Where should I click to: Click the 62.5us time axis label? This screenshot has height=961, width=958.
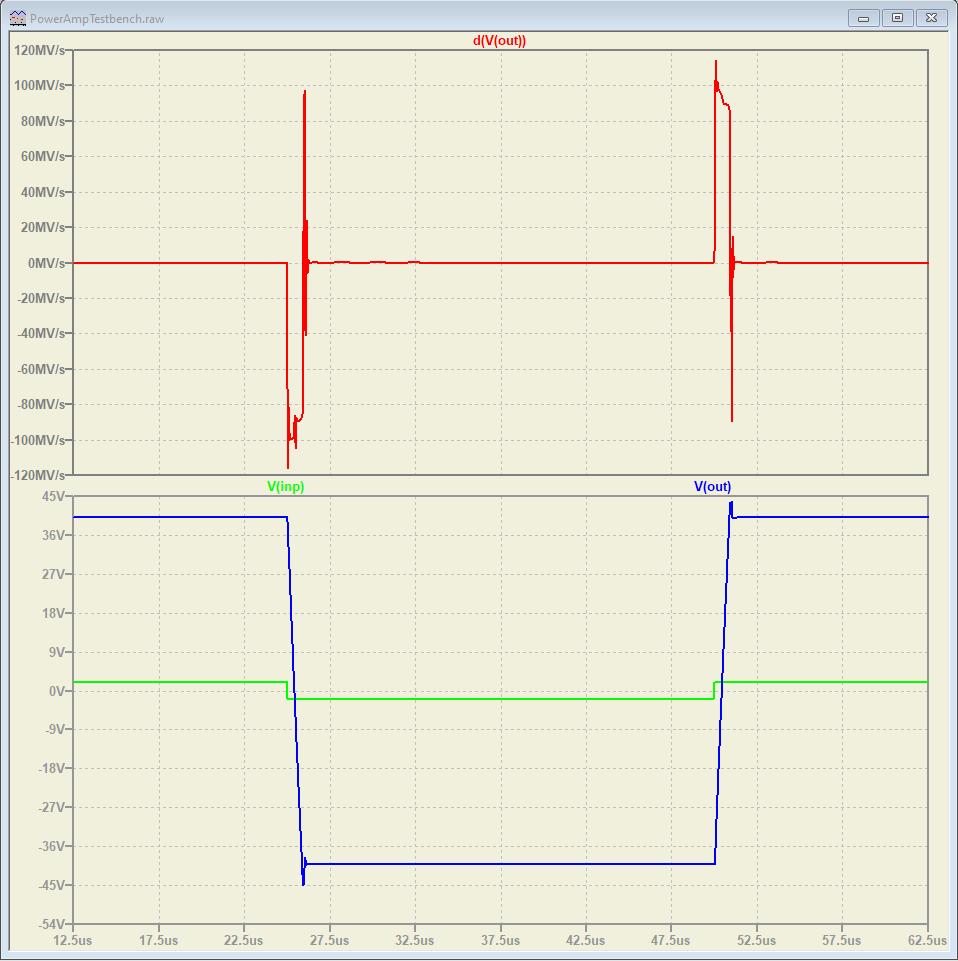[927, 940]
